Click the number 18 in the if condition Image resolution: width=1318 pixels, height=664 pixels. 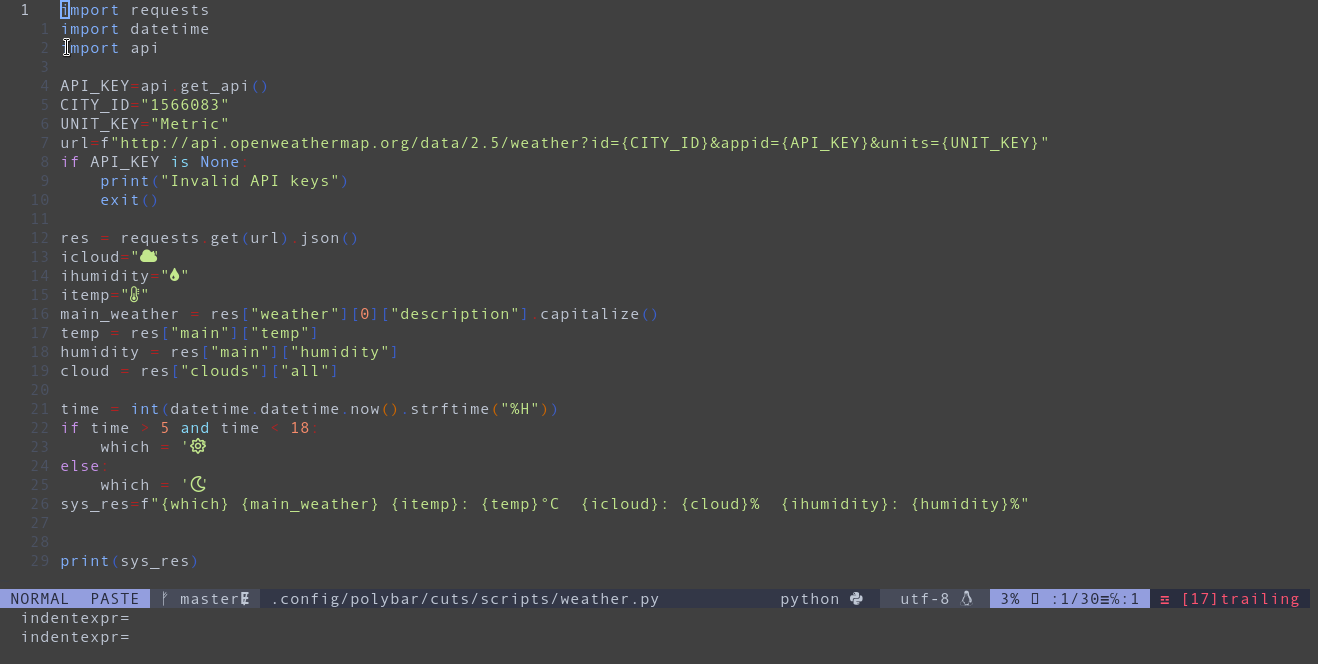(x=300, y=428)
